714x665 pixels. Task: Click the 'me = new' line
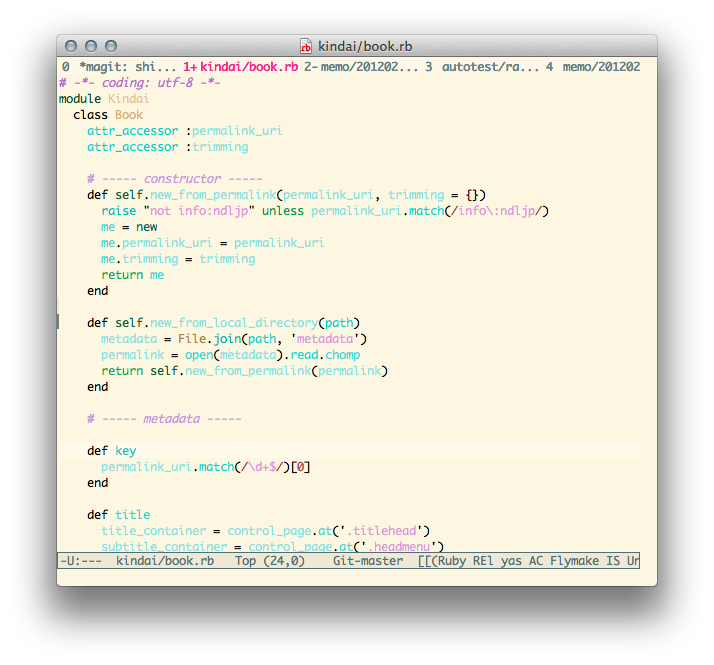129,227
